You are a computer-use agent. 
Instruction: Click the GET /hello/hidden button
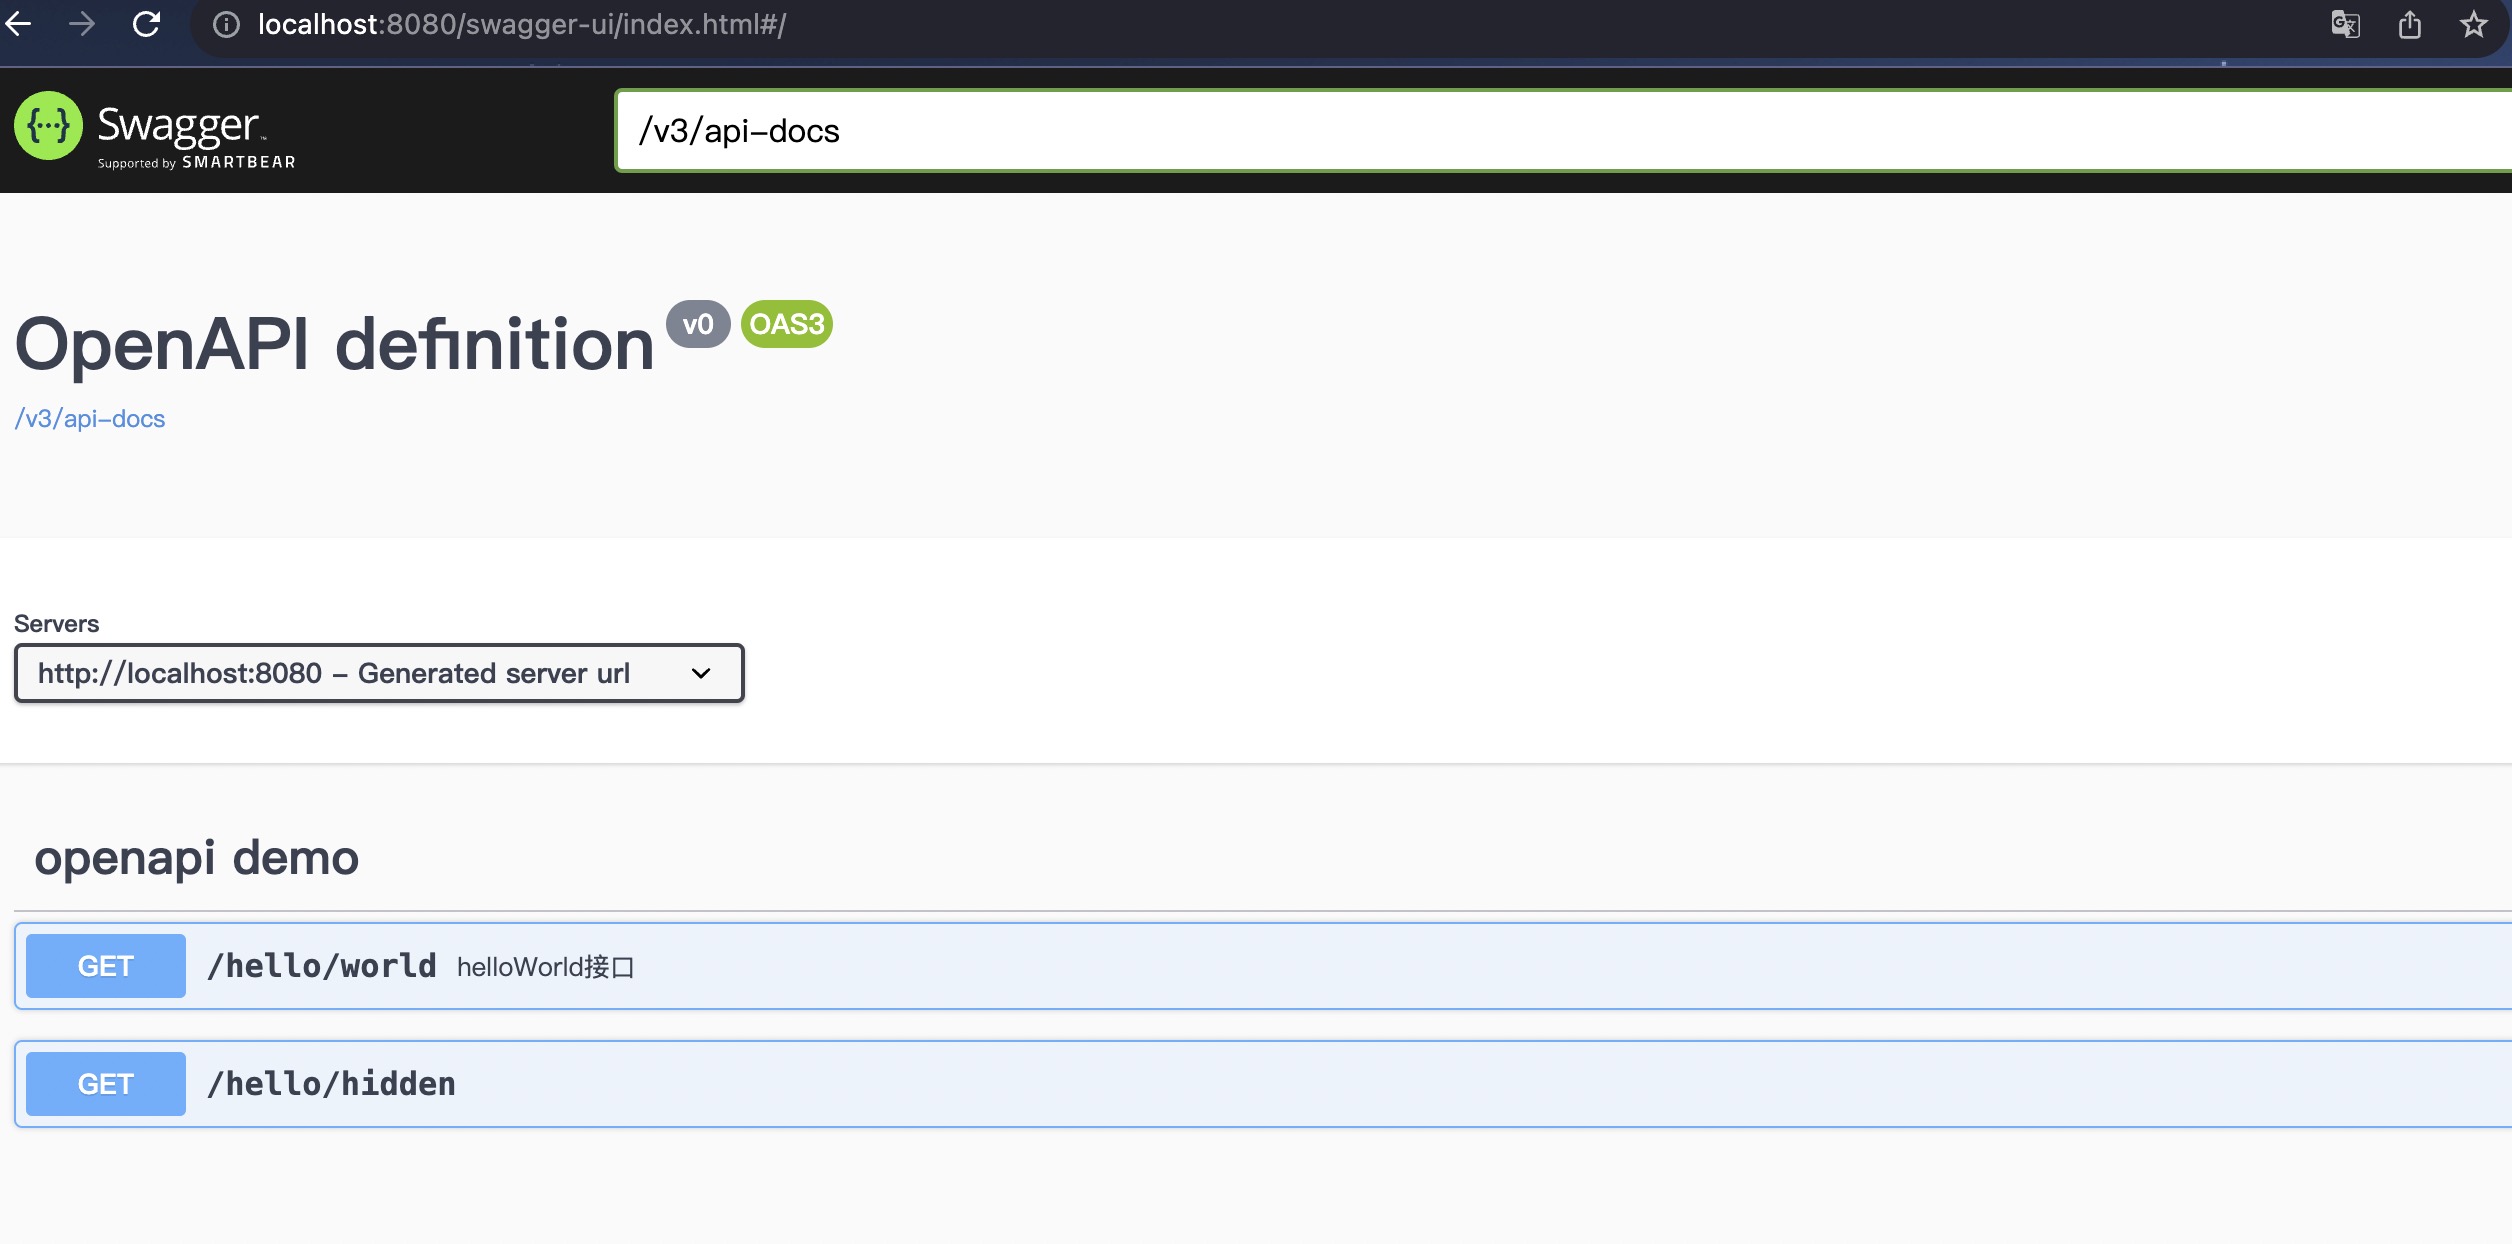pyautogui.click(x=104, y=1082)
